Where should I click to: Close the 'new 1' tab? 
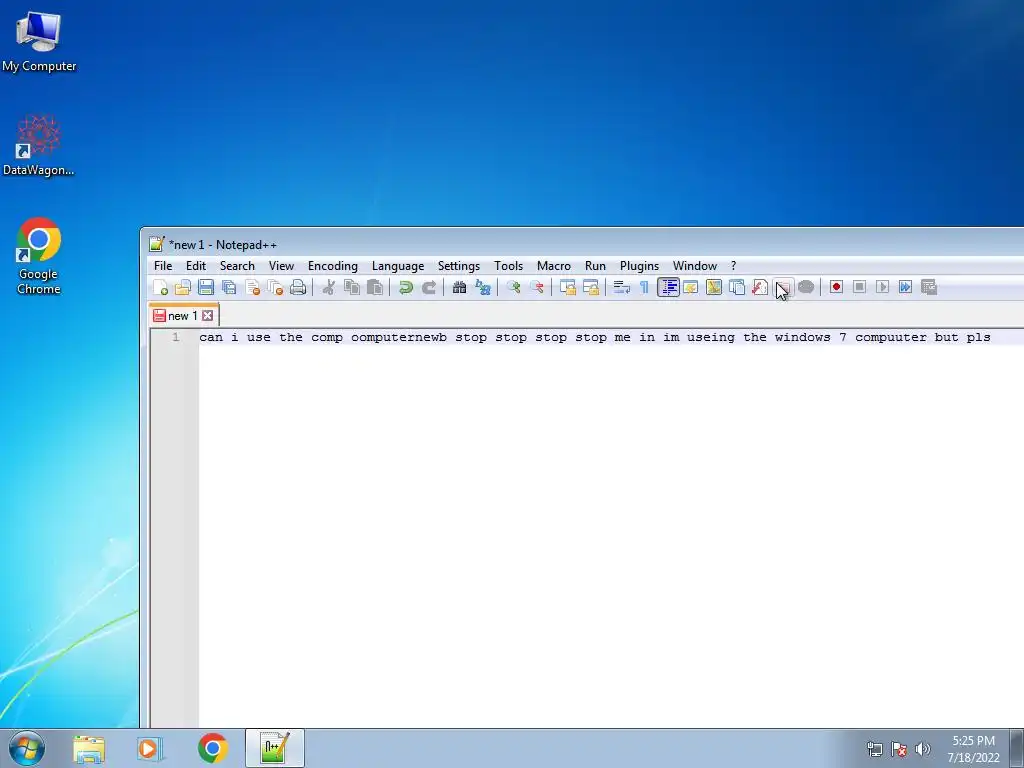tap(208, 315)
